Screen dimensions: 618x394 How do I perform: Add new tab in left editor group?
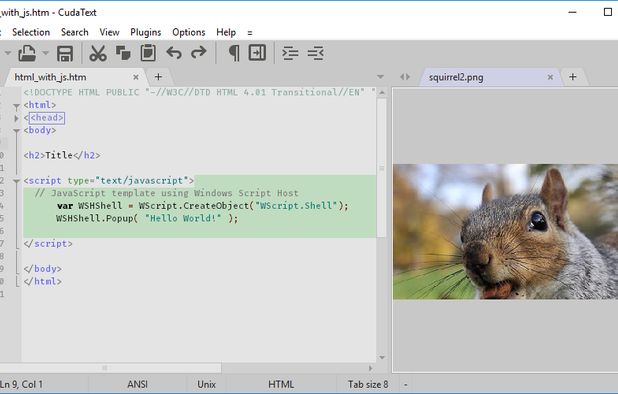(158, 77)
